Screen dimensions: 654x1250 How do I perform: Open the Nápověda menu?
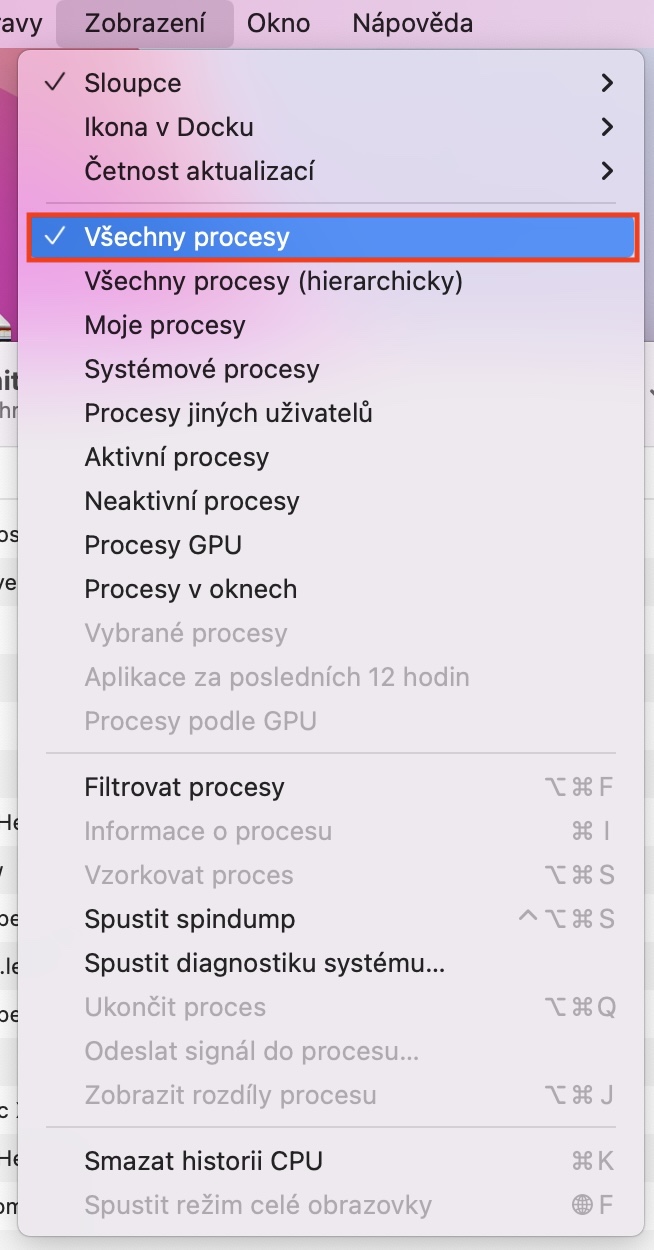[413, 22]
